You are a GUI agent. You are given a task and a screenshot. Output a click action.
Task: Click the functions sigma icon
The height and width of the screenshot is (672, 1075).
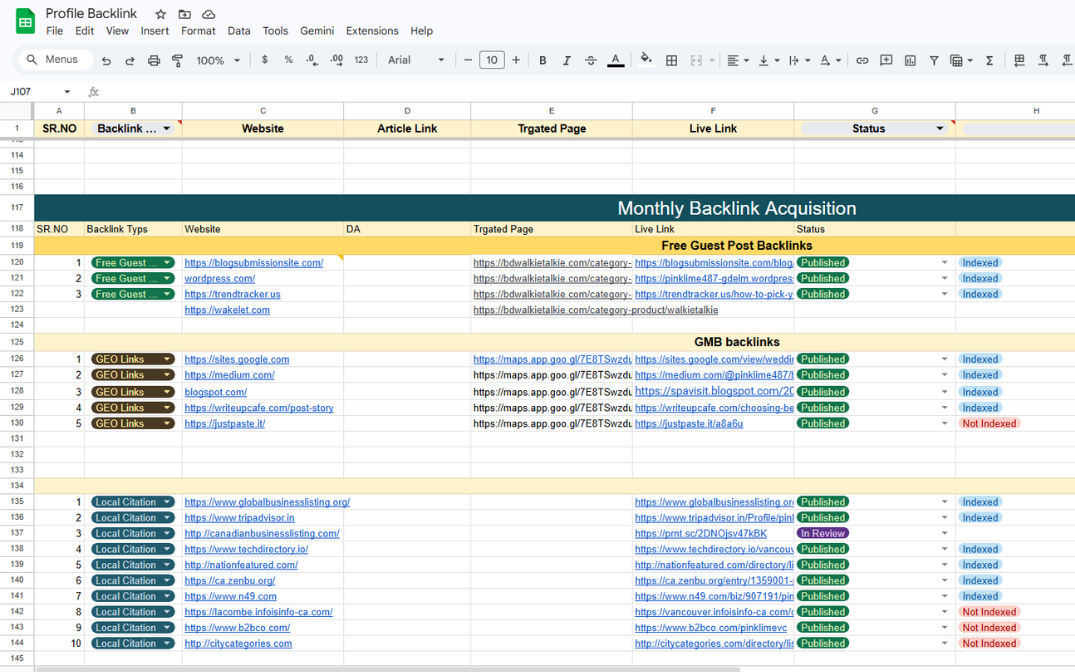(x=989, y=61)
